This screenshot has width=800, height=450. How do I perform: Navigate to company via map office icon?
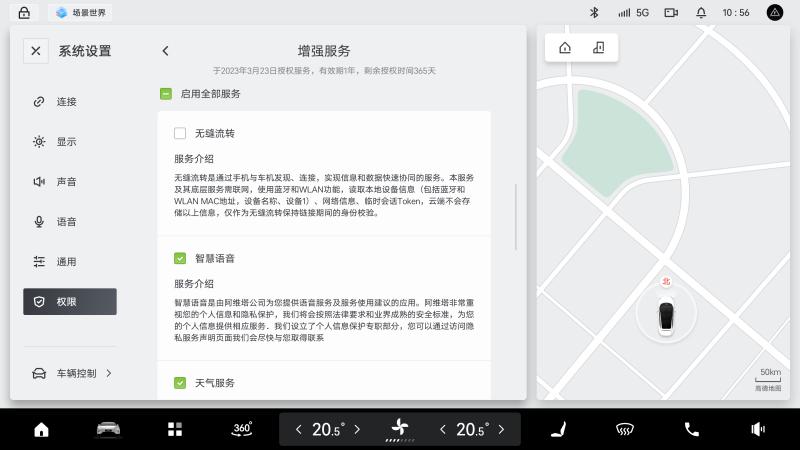coord(598,48)
